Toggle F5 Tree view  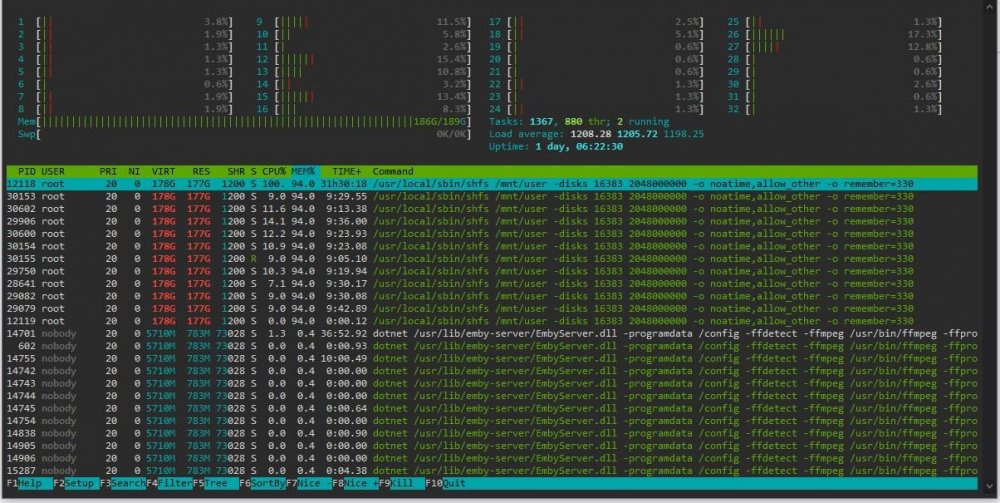(x=216, y=483)
